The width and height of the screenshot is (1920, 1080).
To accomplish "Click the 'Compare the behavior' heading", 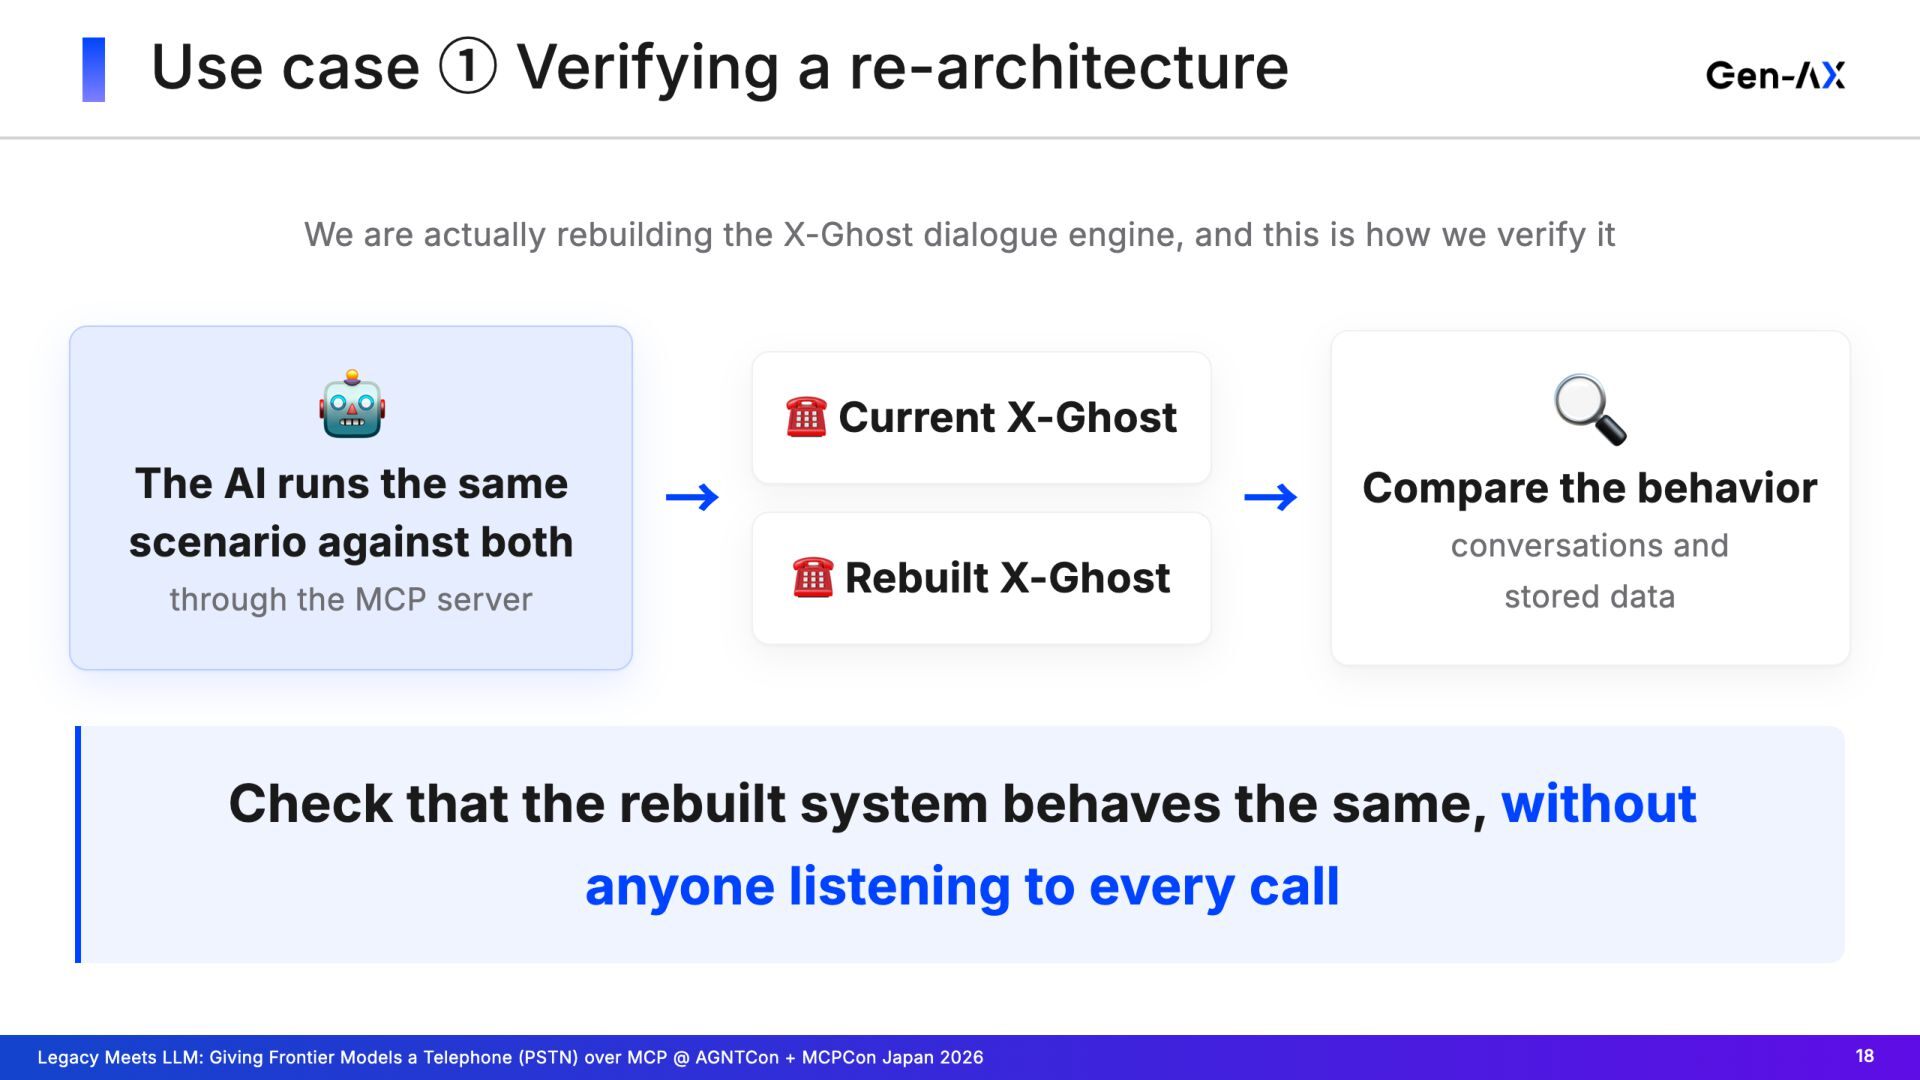I will pos(1589,488).
